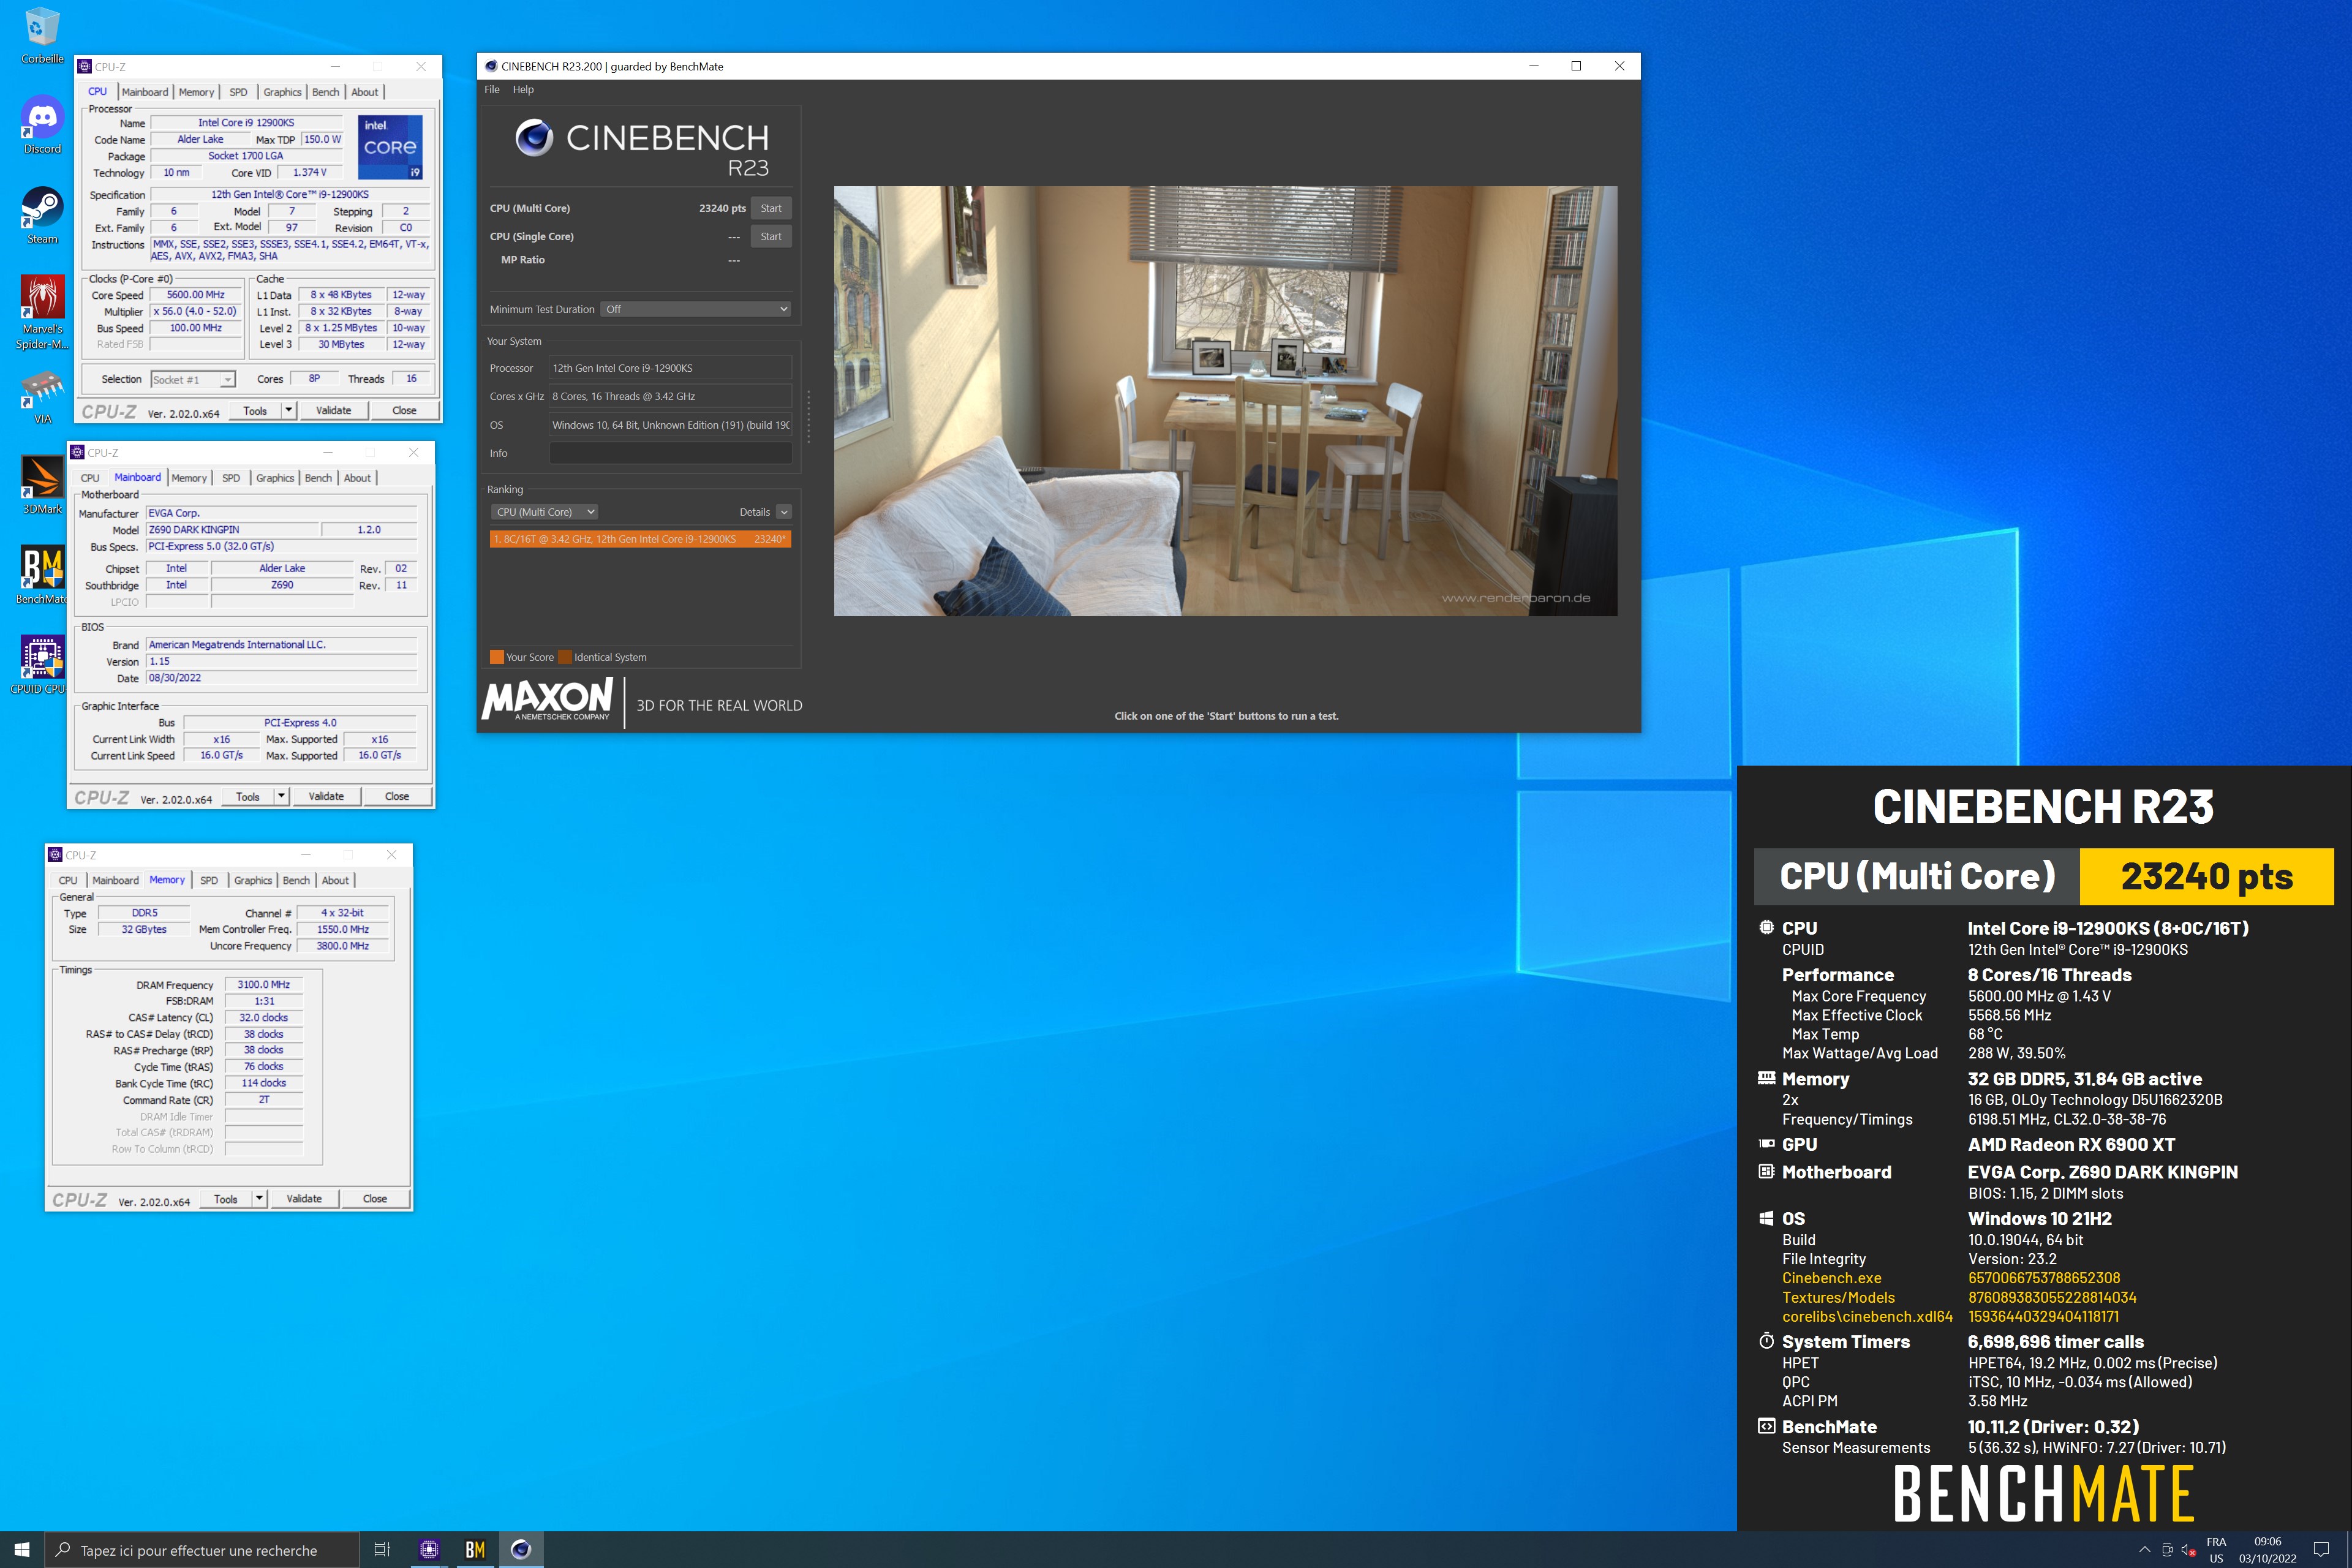Click the CPU-Z icon in Mainboard window title
The height and width of the screenshot is (1568, 2352).
(77, 452)
